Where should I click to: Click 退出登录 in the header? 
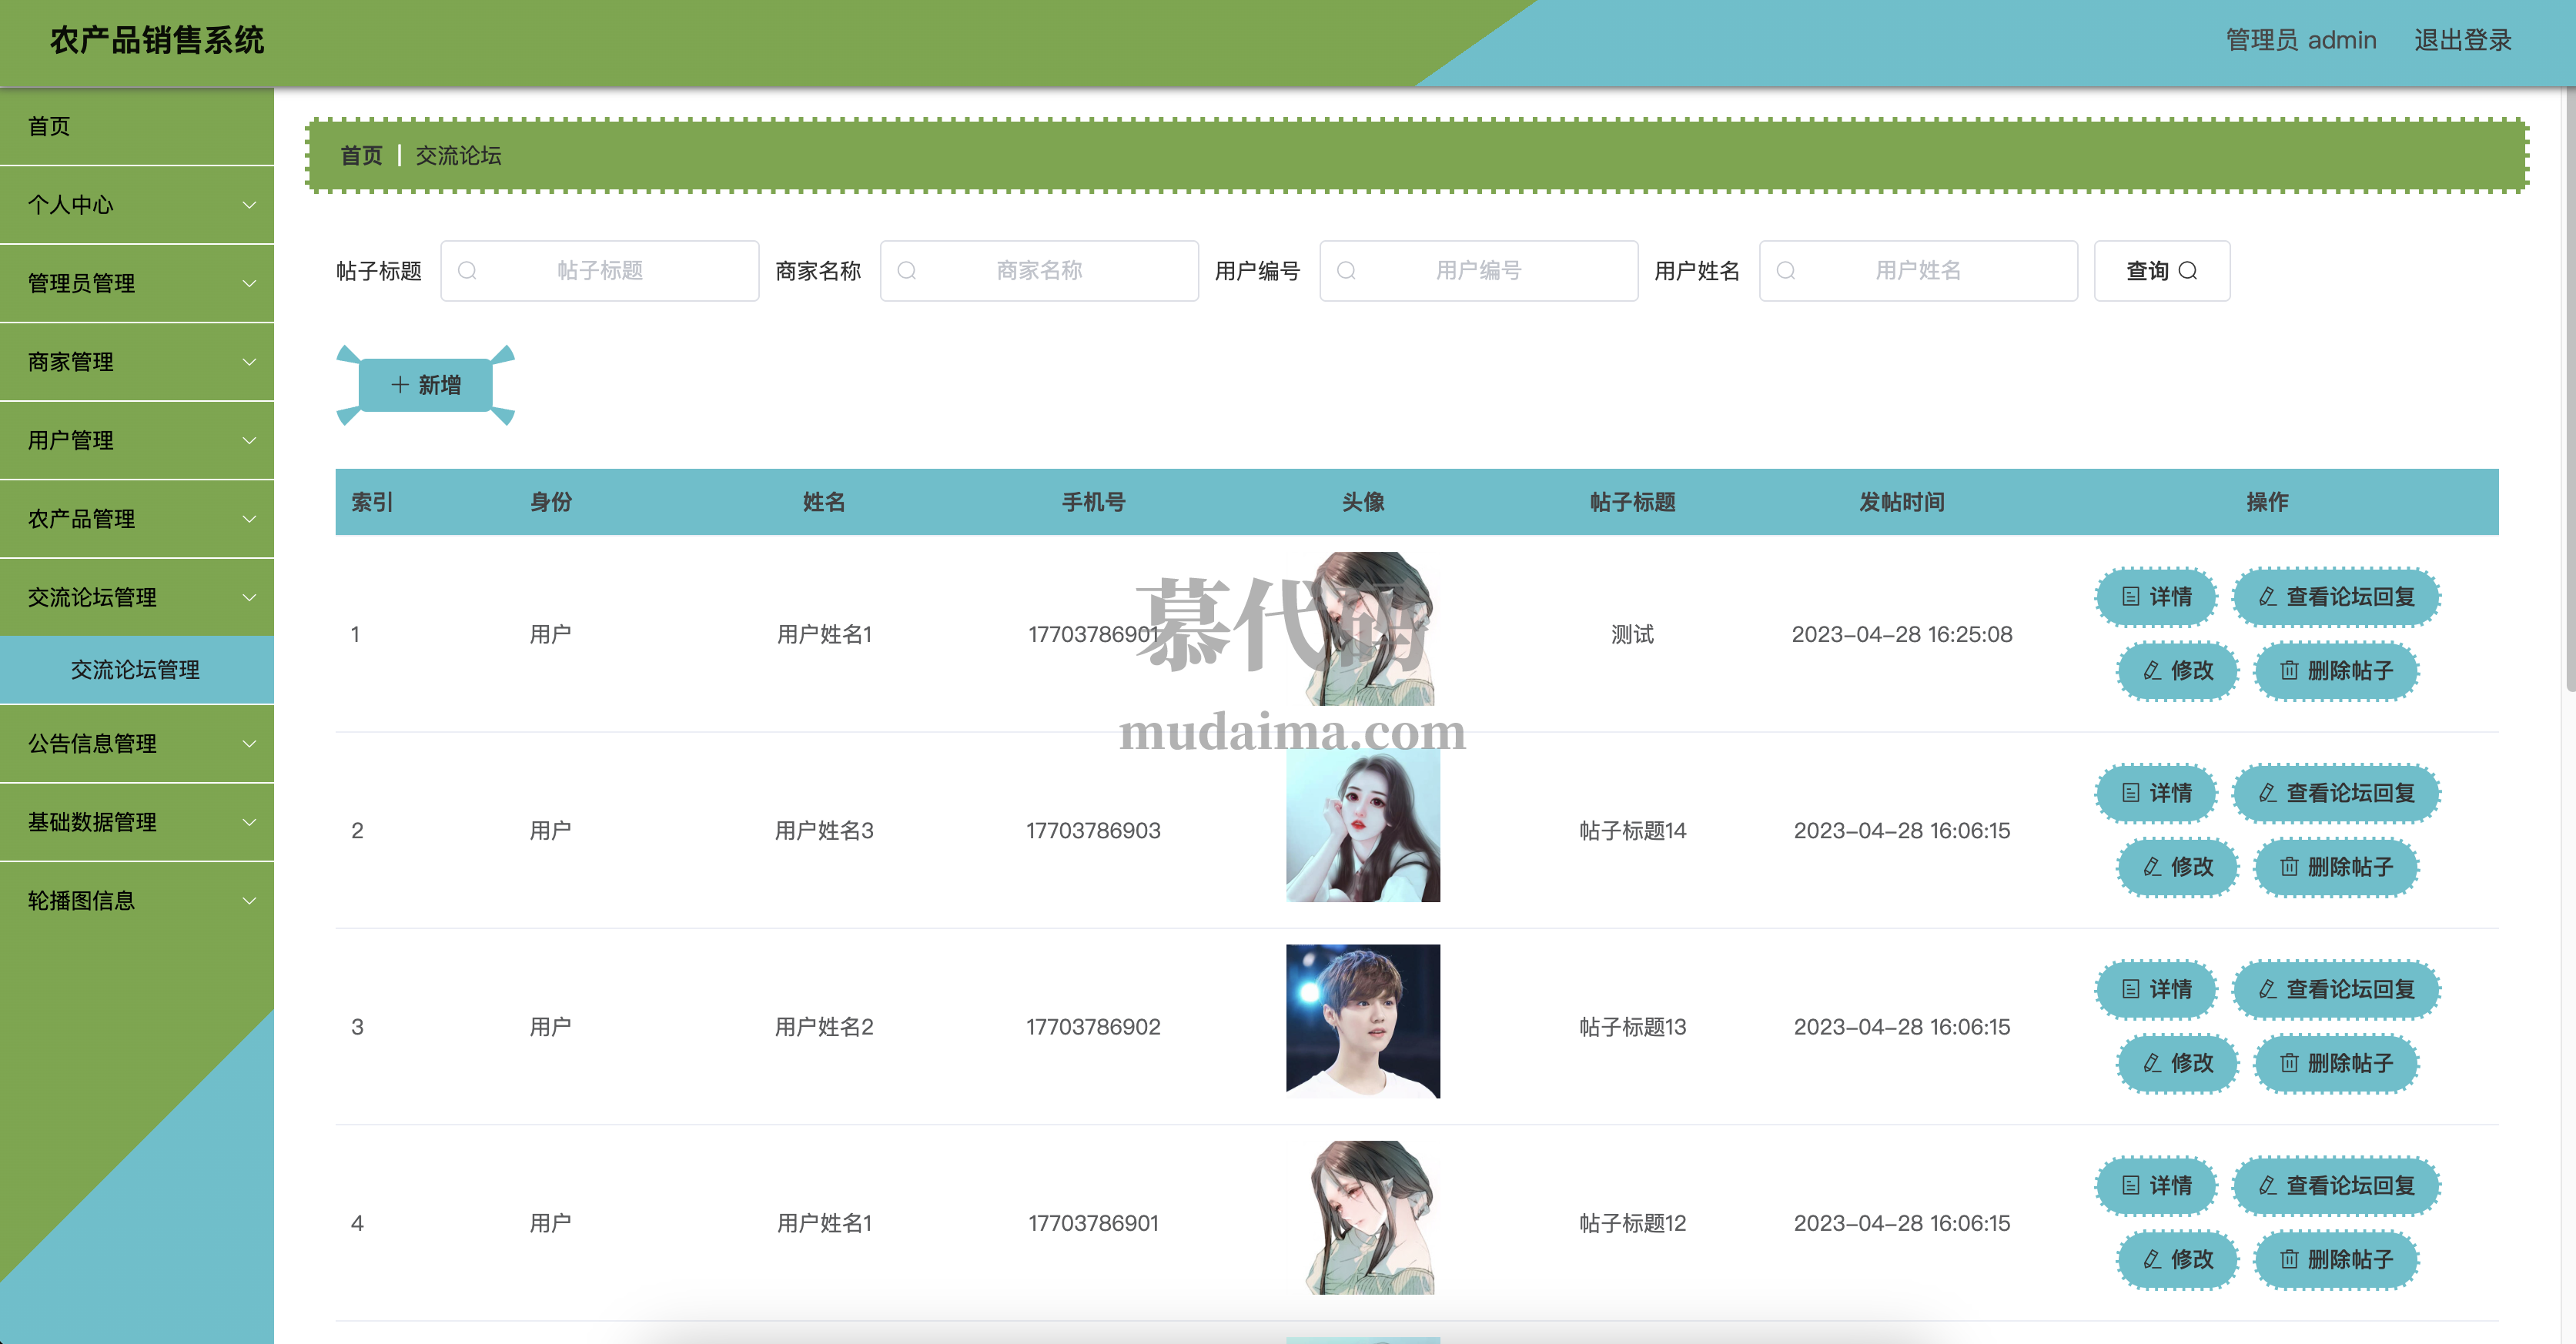point(2462,40)
